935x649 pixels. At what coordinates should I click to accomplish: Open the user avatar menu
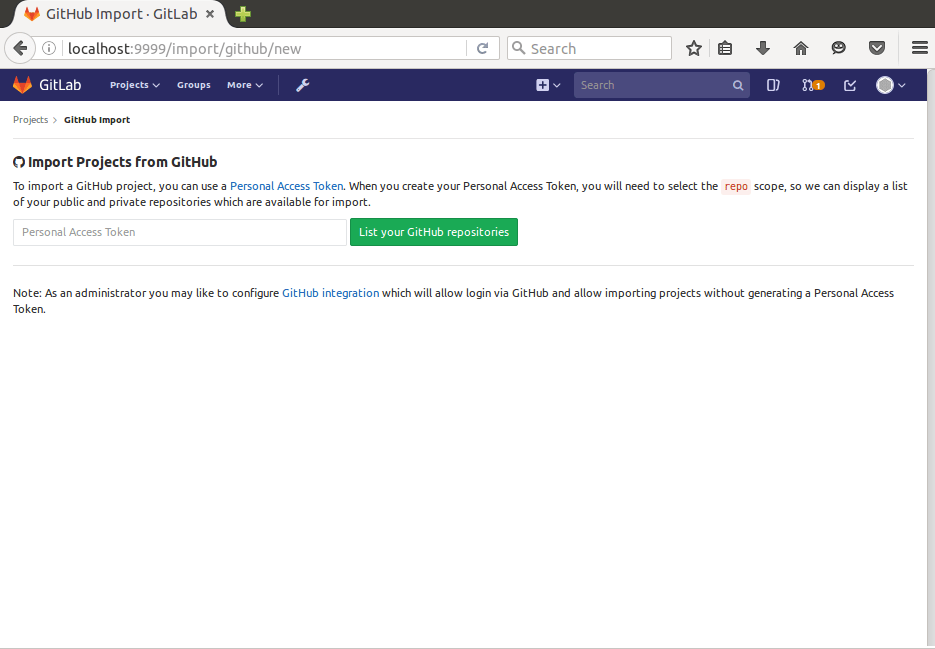[890, 85]
